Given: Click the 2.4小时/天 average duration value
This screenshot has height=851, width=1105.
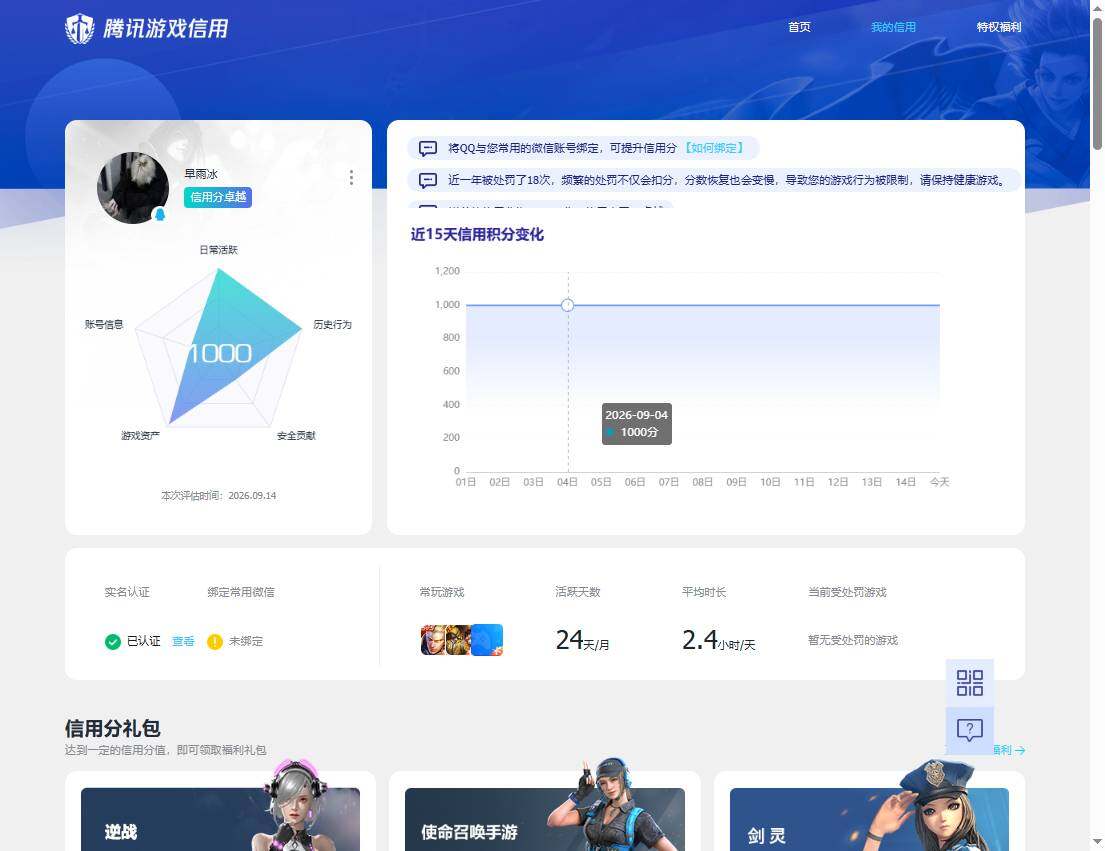Looking at the screenshot, I should (x=718, y=640).
